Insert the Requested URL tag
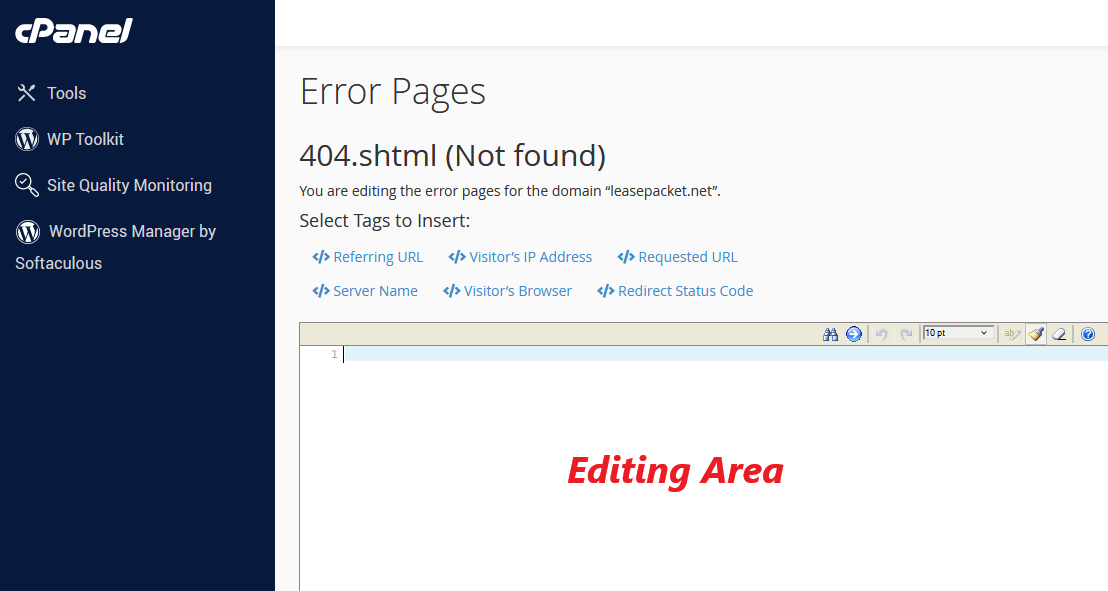Viewport: 1108px width, 591px height. pyautogui.click(x=677, y=256)
